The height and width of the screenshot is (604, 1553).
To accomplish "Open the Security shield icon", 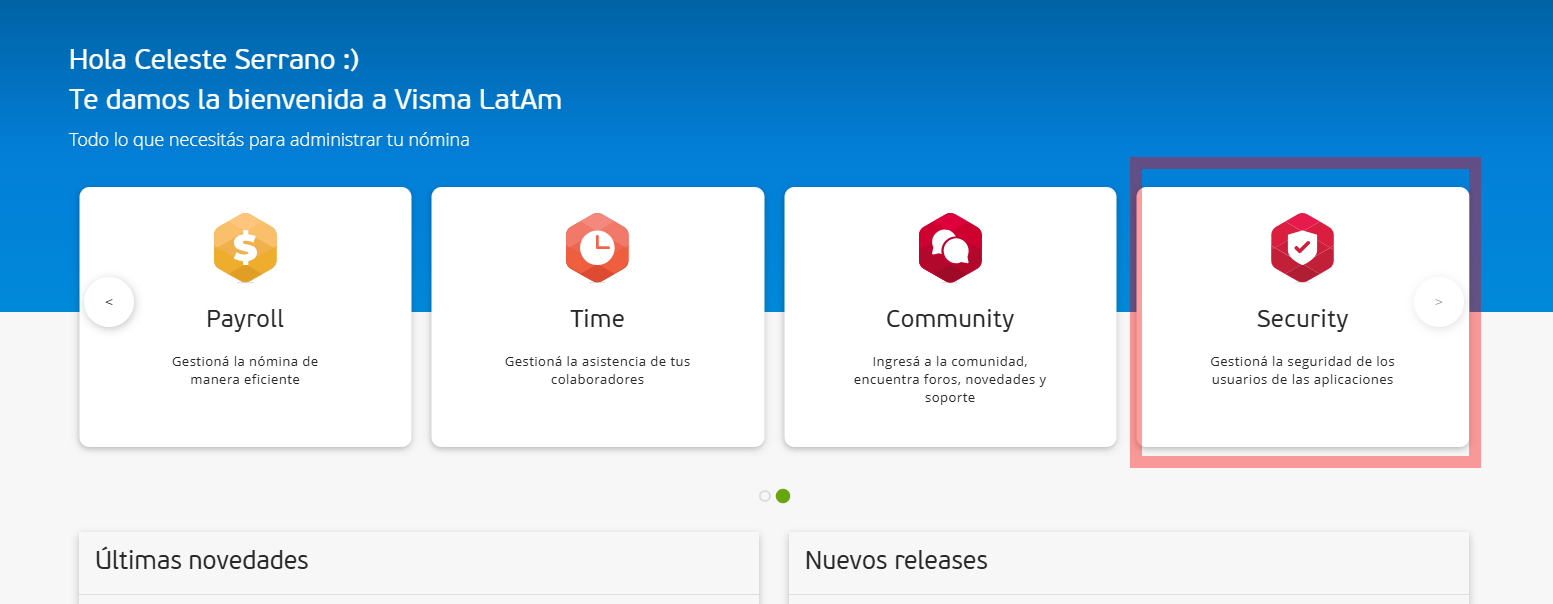I will click(1303, 247).
